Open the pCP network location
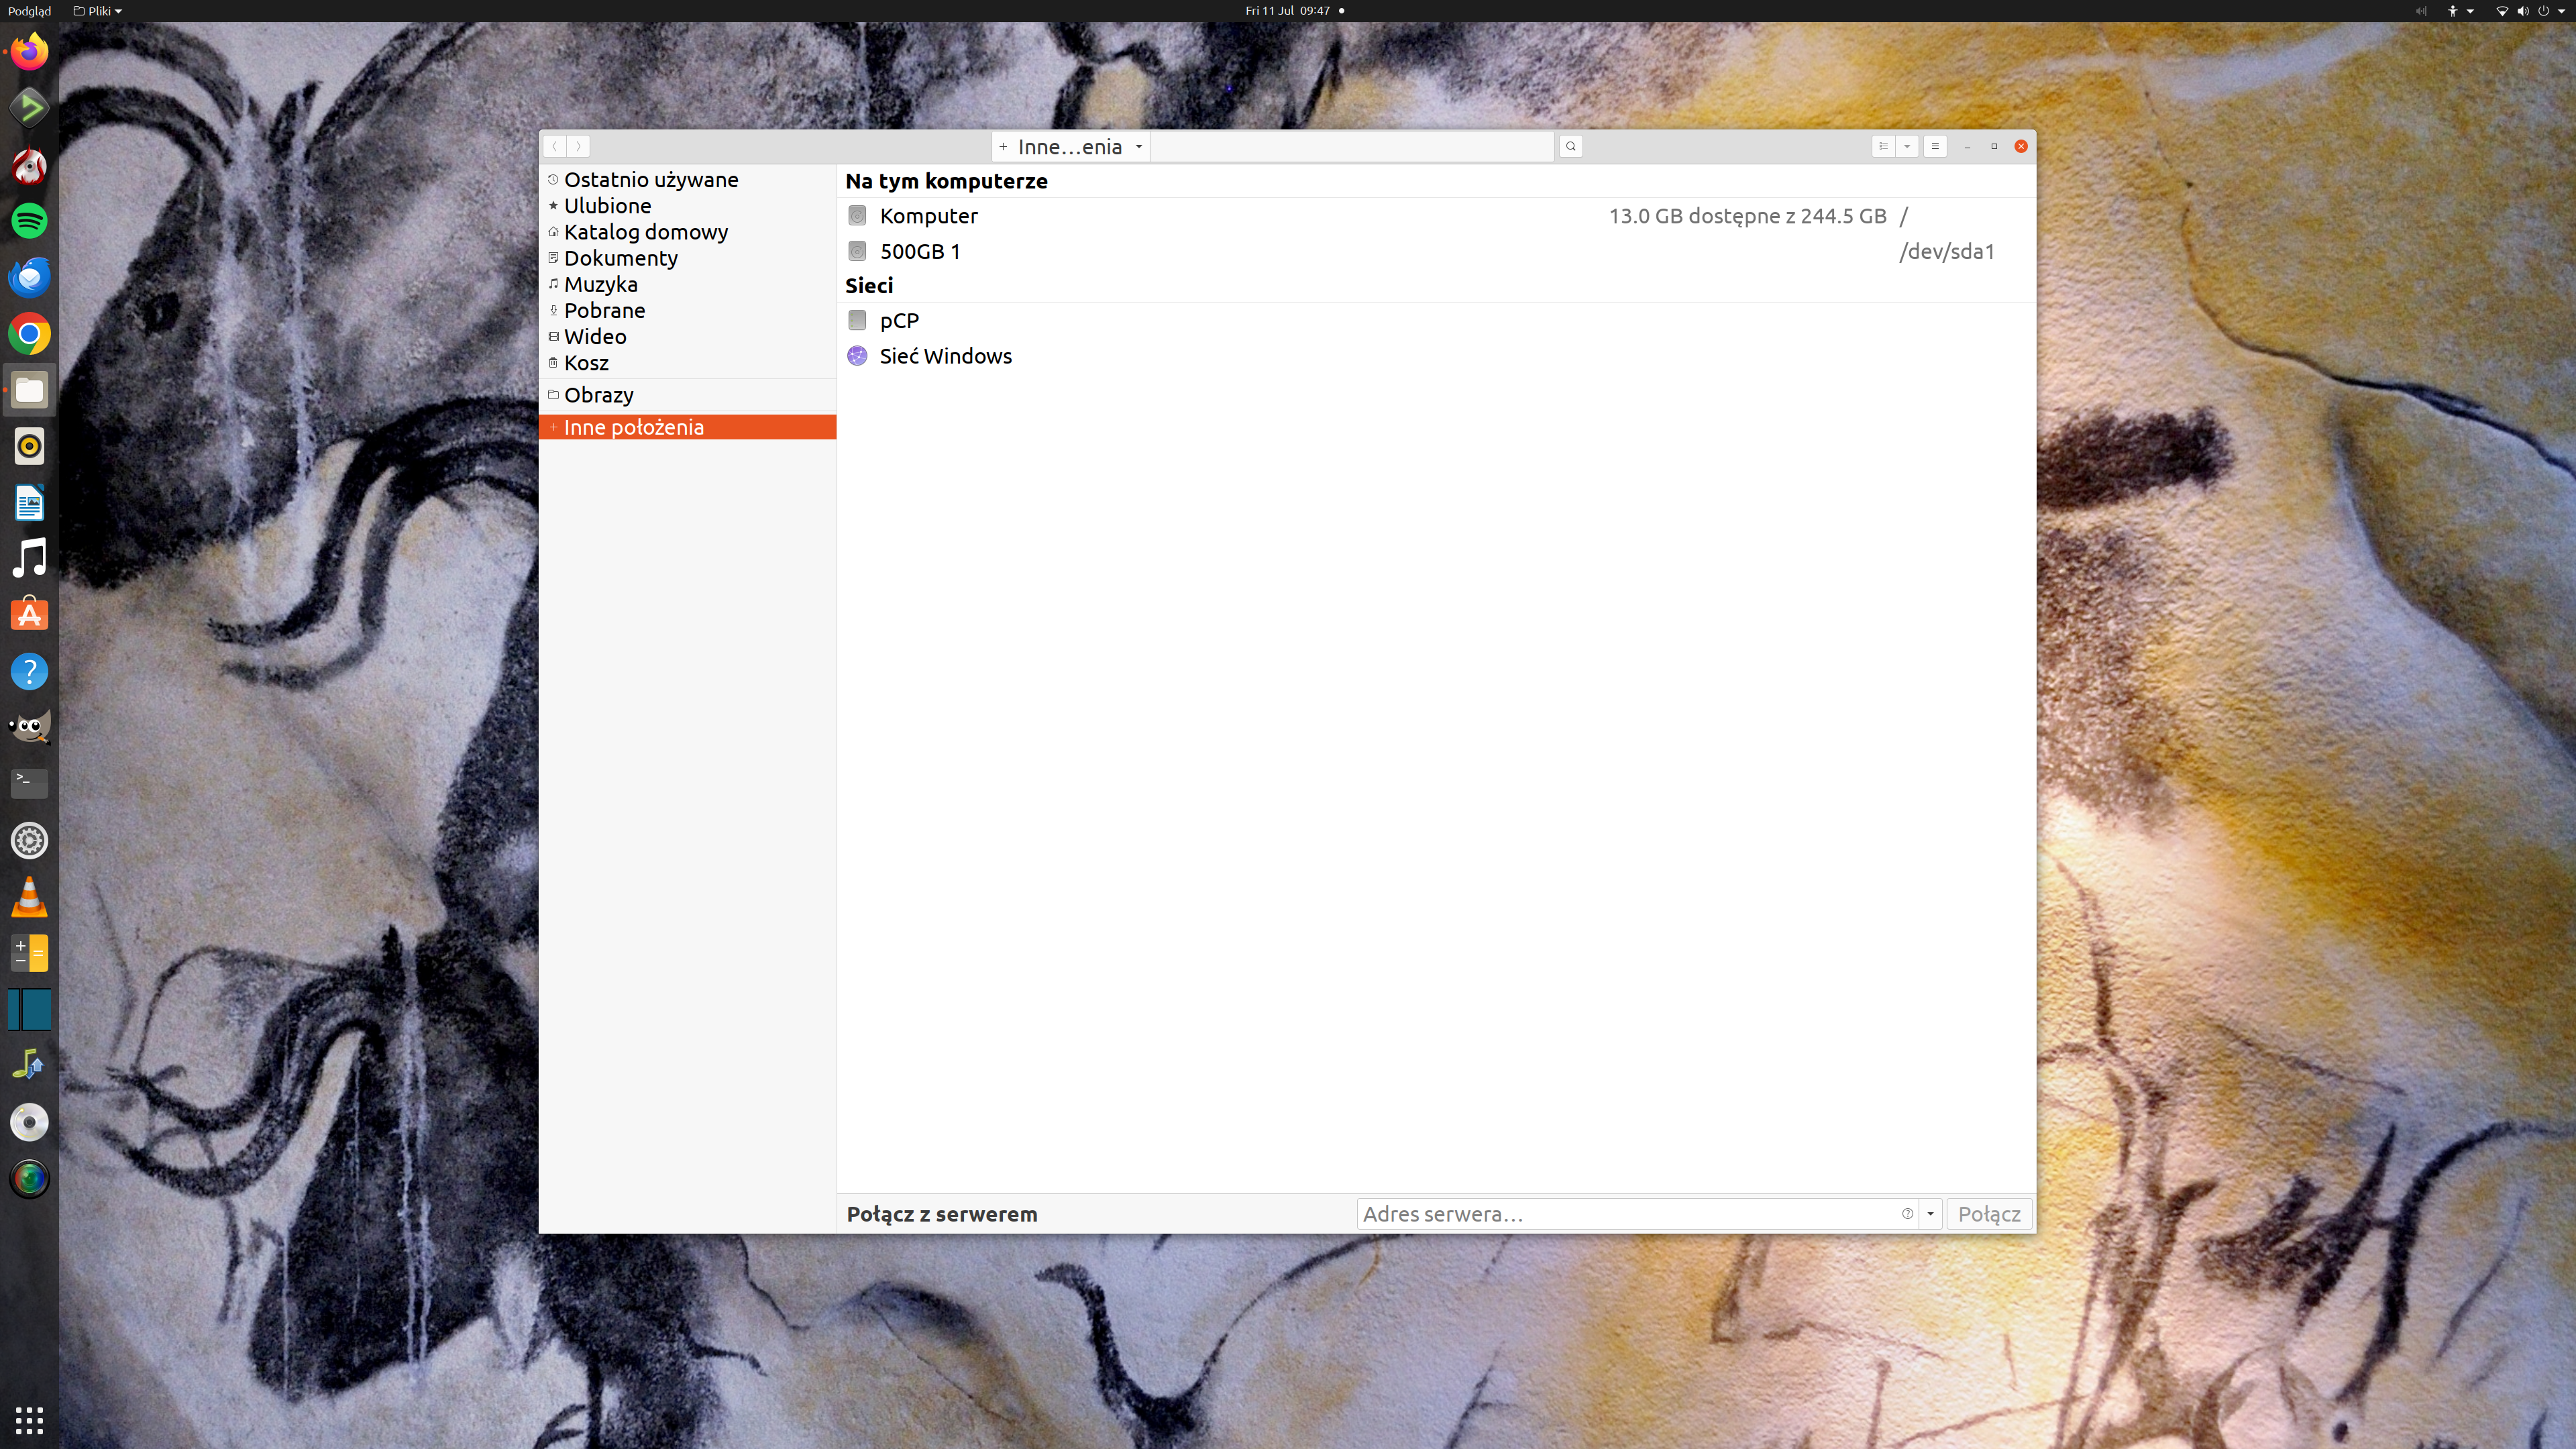The width and height of the screenshot is (2576, 1449). 1436,321
